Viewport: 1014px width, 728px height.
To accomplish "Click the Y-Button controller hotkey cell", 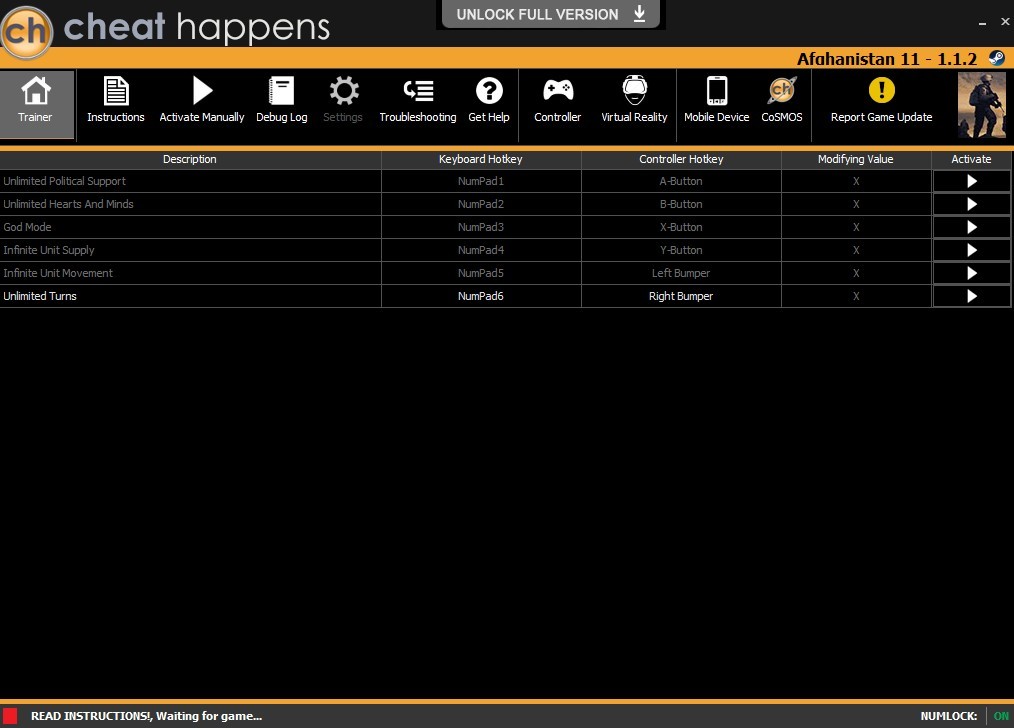I will [x=681, y=250].
